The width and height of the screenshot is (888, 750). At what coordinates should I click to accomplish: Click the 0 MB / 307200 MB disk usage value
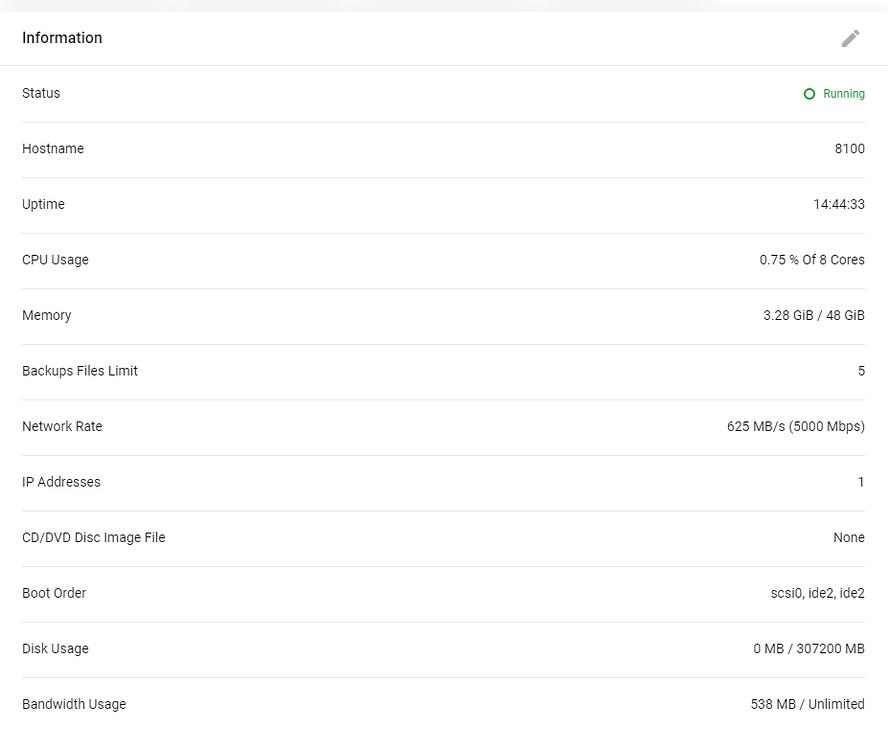[x=808, y=649]
